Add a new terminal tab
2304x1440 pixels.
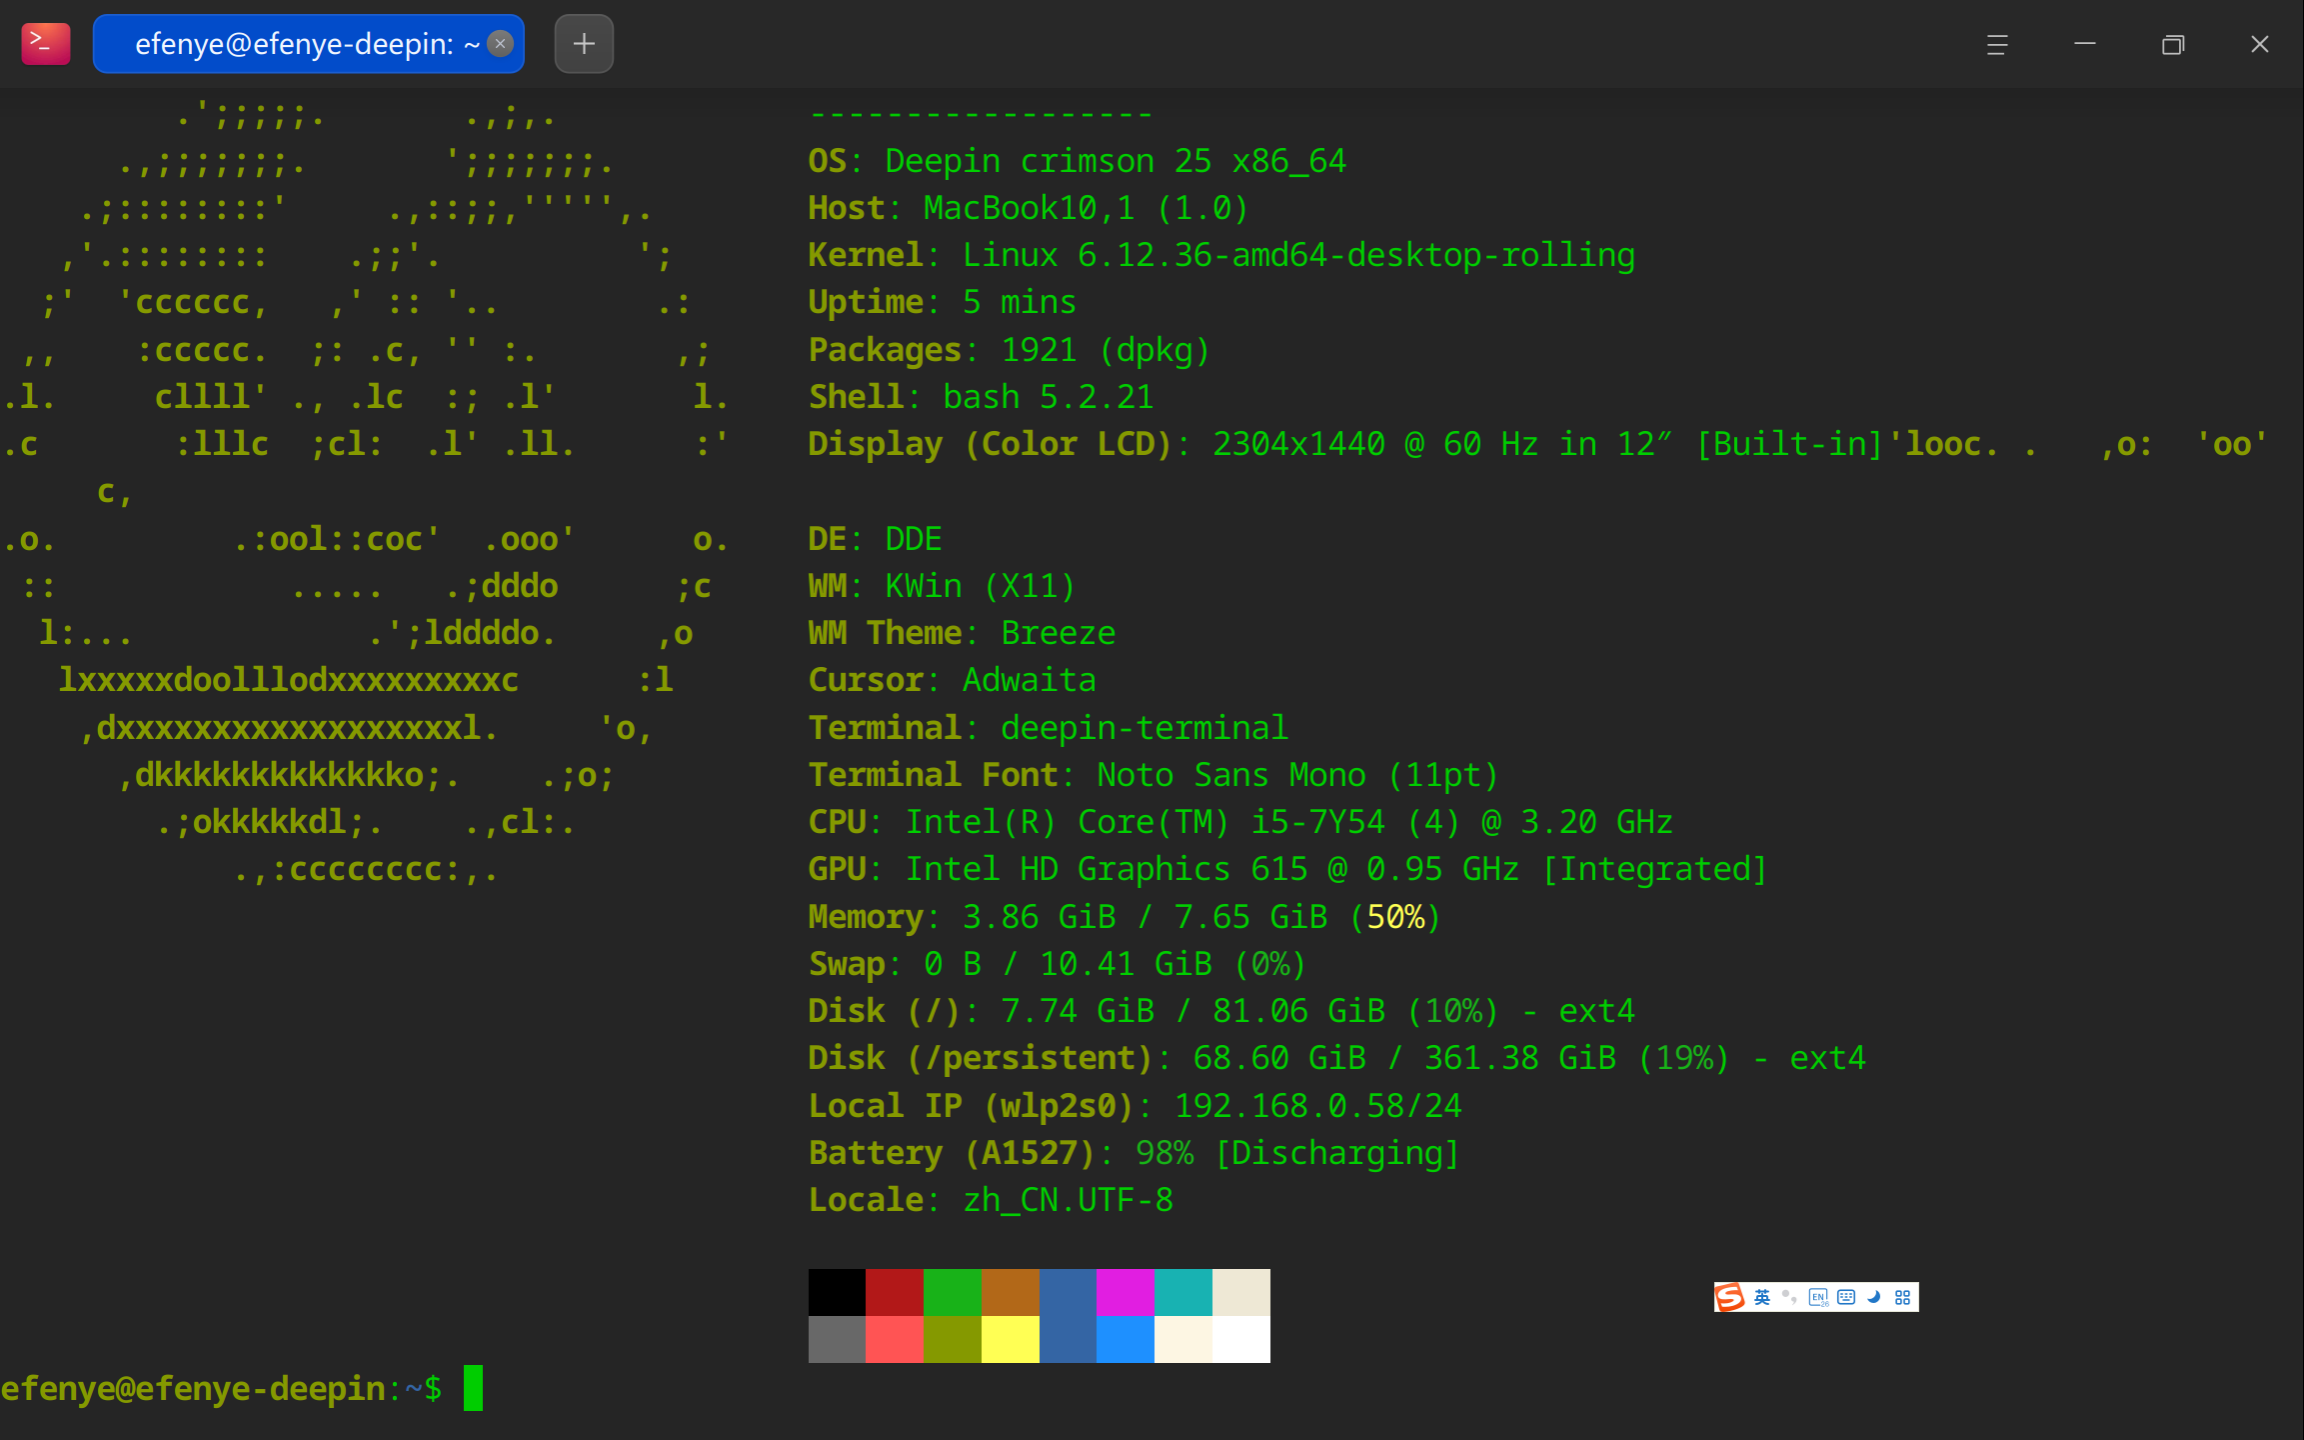point(584,43)
